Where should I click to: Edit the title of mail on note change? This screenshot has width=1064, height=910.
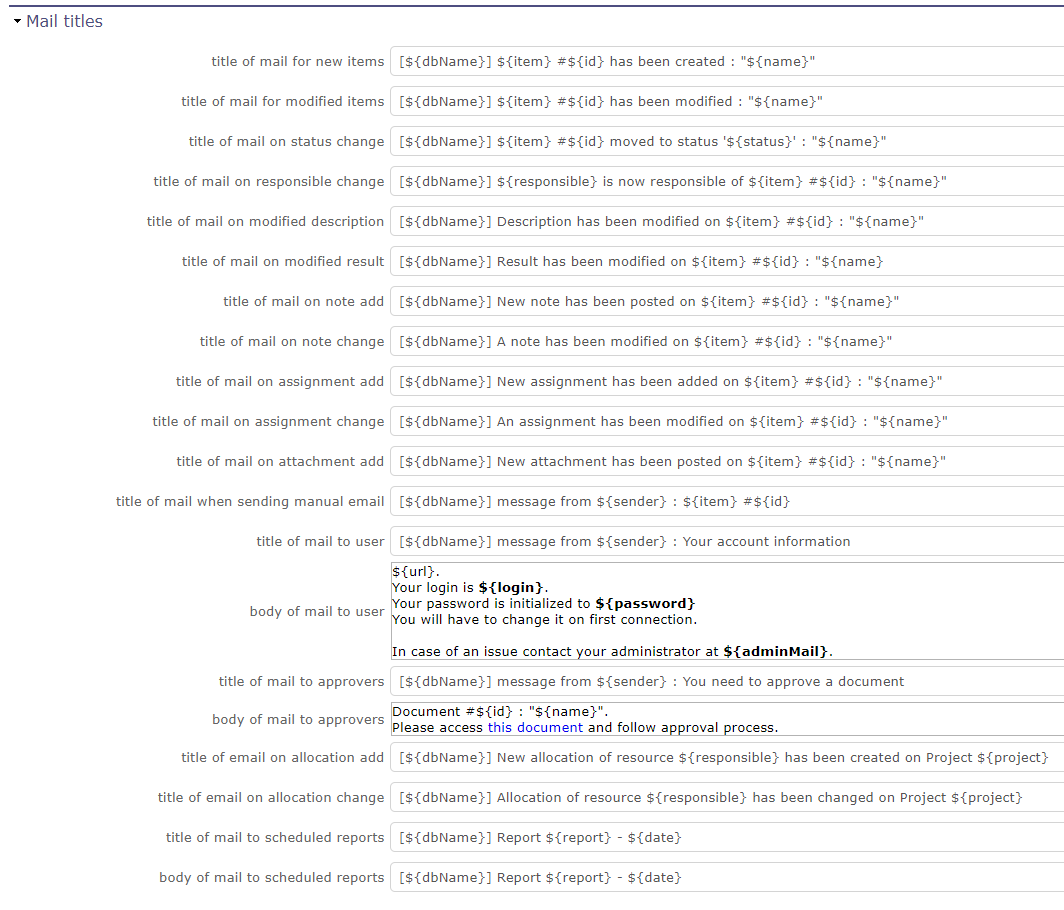[700, 341]
